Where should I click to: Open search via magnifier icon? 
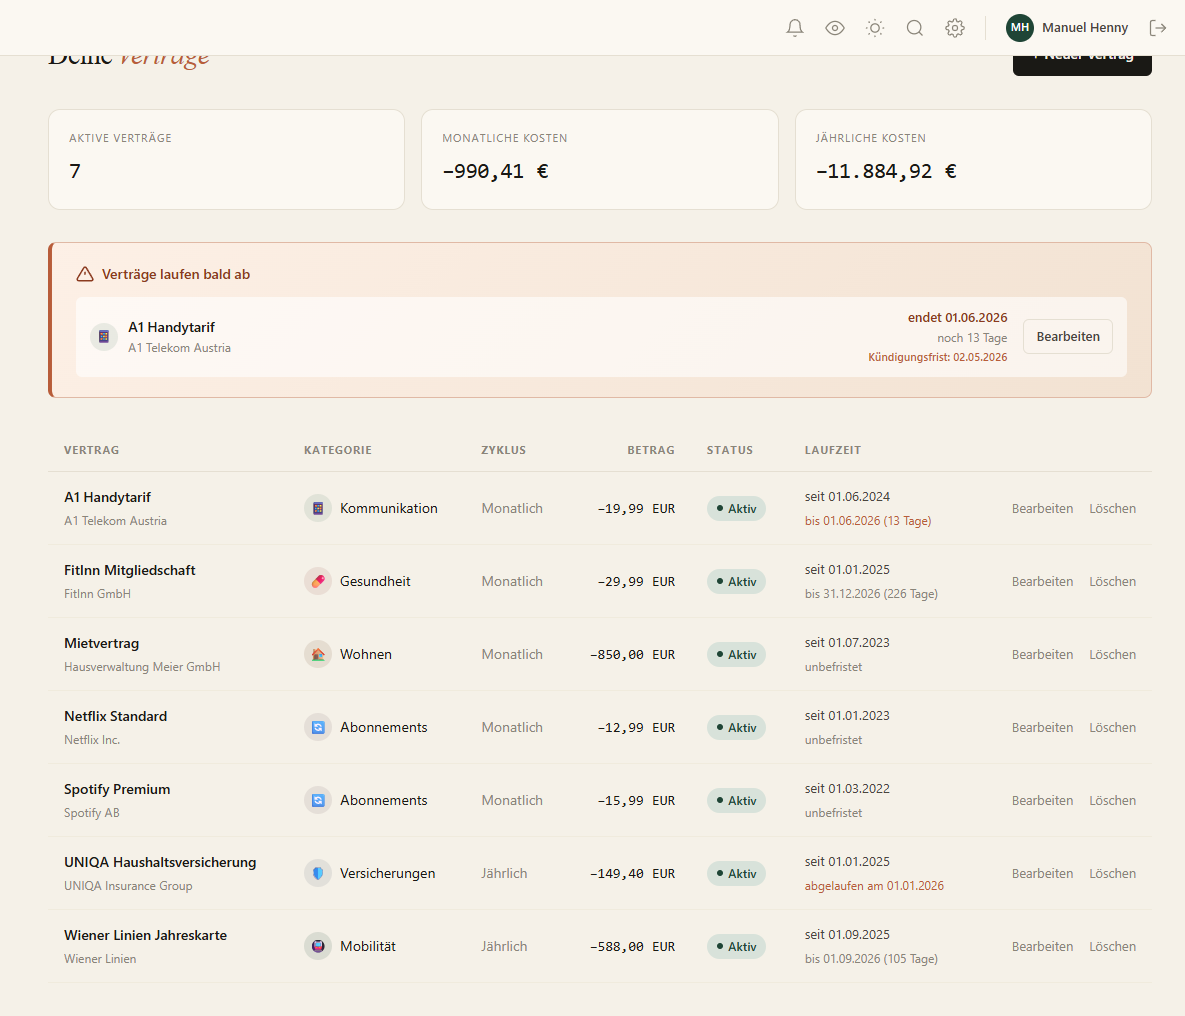(x=914, y=28)
